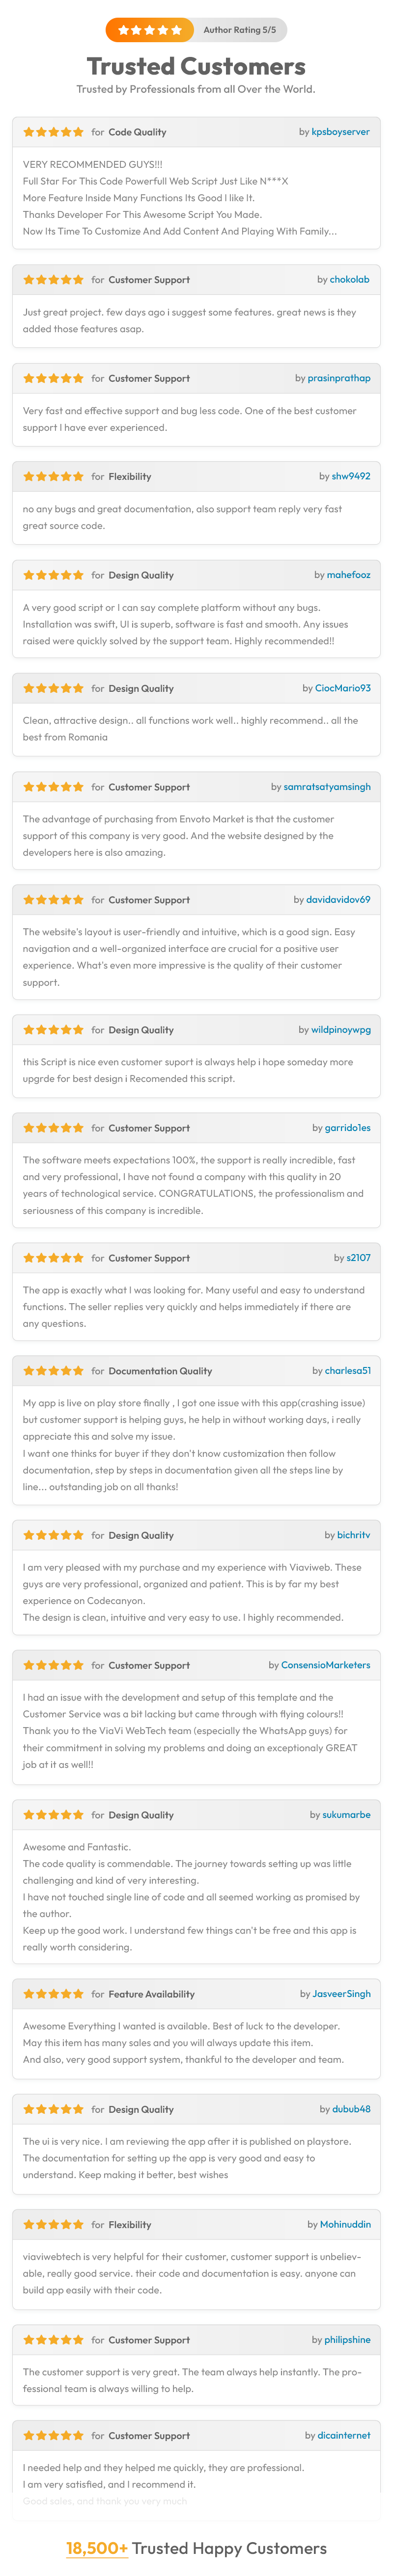393x2576 pixels.
Task: Click the star rating on charlesa51's Documentation Quality review
Action: pos(53,1371)
